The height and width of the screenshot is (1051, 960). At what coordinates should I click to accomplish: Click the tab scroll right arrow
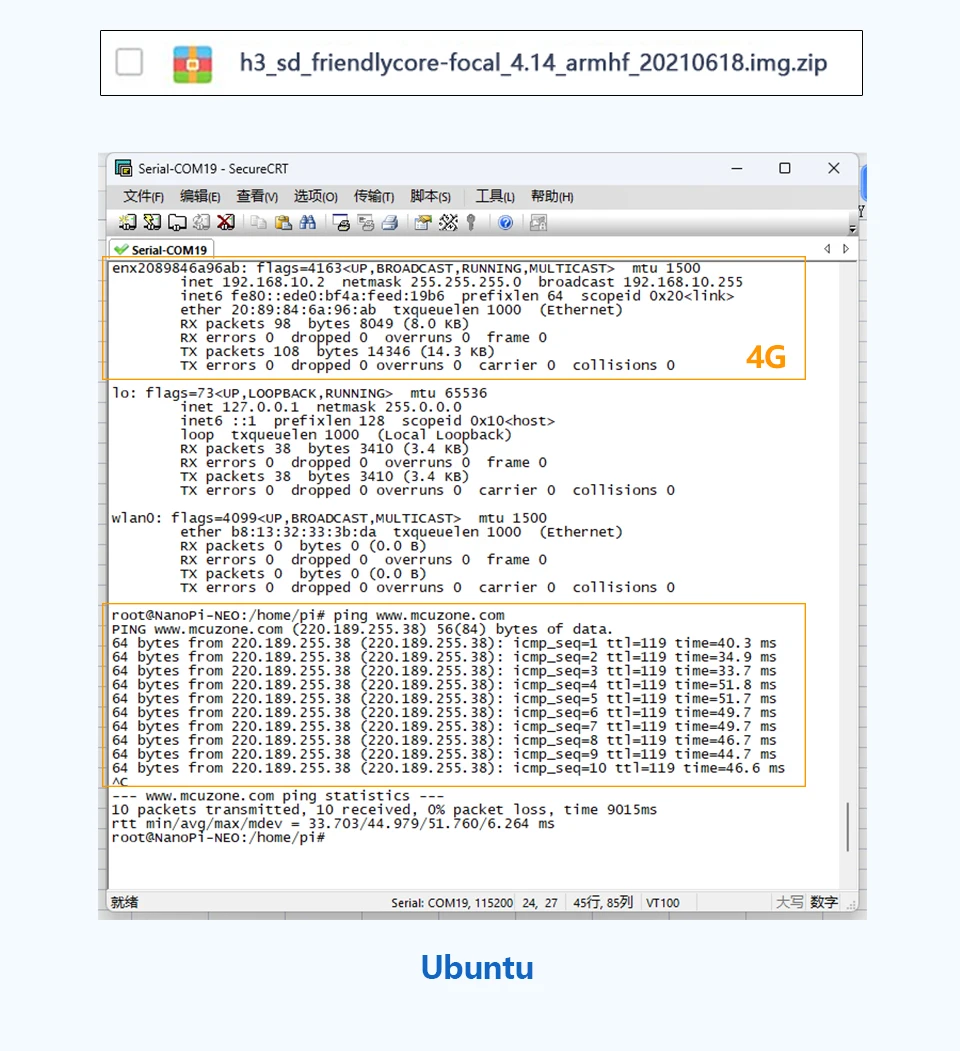tap(846, 249)
